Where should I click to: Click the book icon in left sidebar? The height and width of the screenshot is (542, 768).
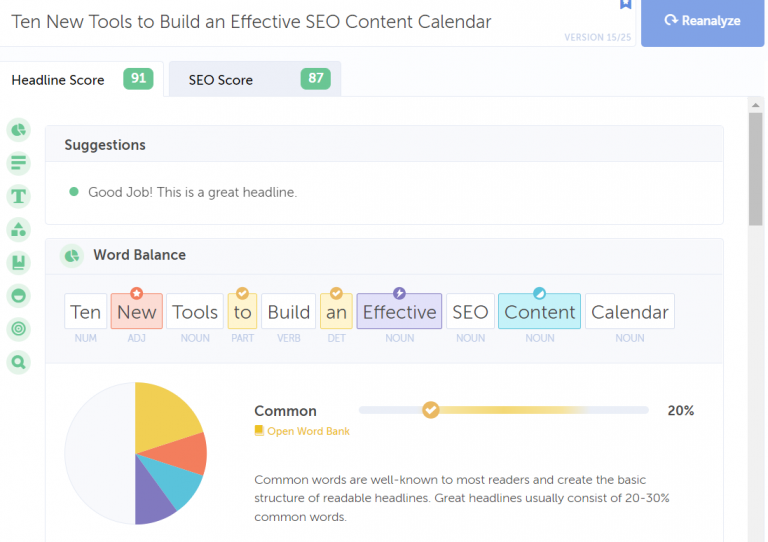point(18,262)
